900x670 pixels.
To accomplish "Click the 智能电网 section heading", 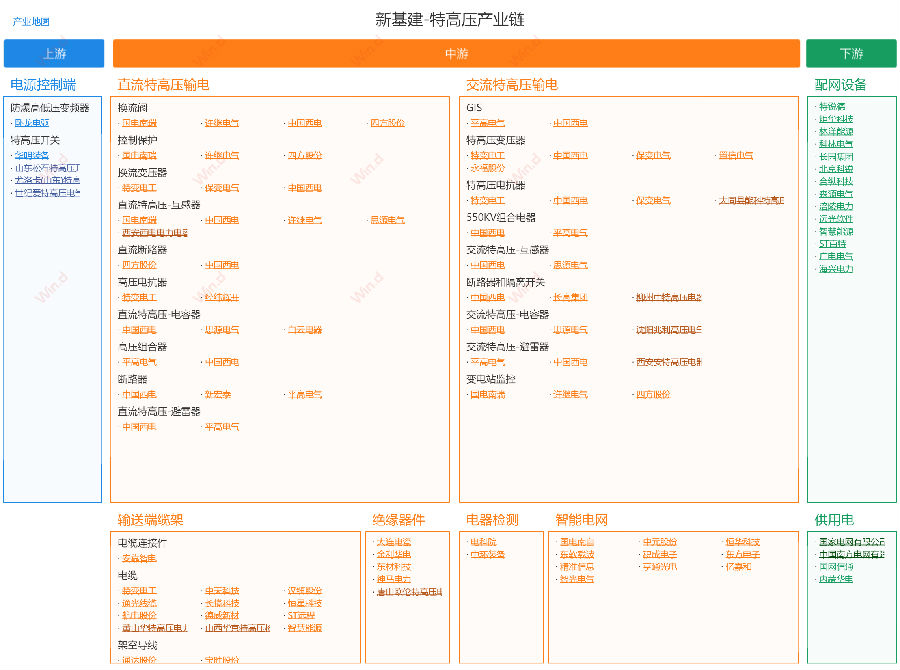I will tap(581, 520).
